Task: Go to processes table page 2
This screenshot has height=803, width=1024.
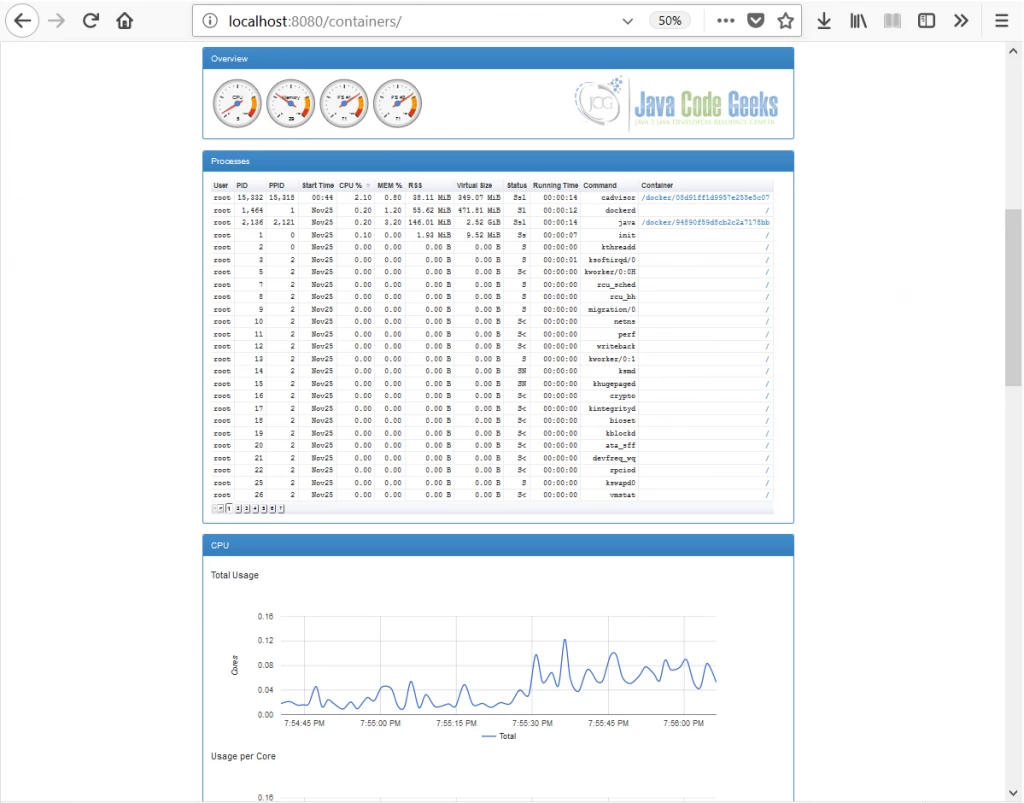Action: pyautogui.click(x=238, y=509)
